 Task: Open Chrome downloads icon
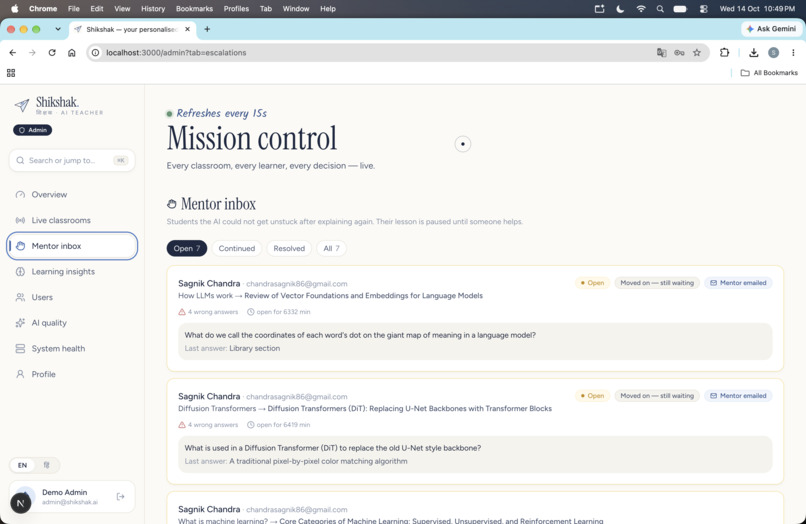tap(754, 52)
